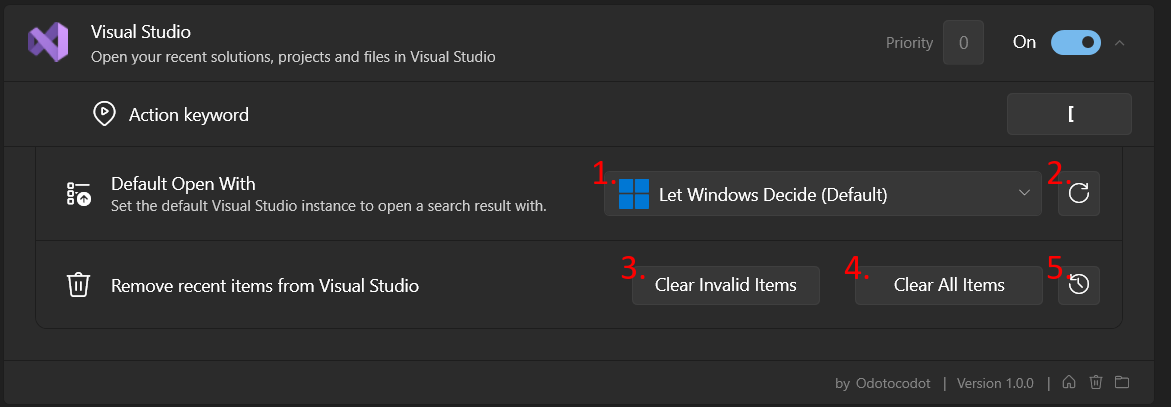
Task: Click the author name Odotocodot
Action: tap(892, 383)
